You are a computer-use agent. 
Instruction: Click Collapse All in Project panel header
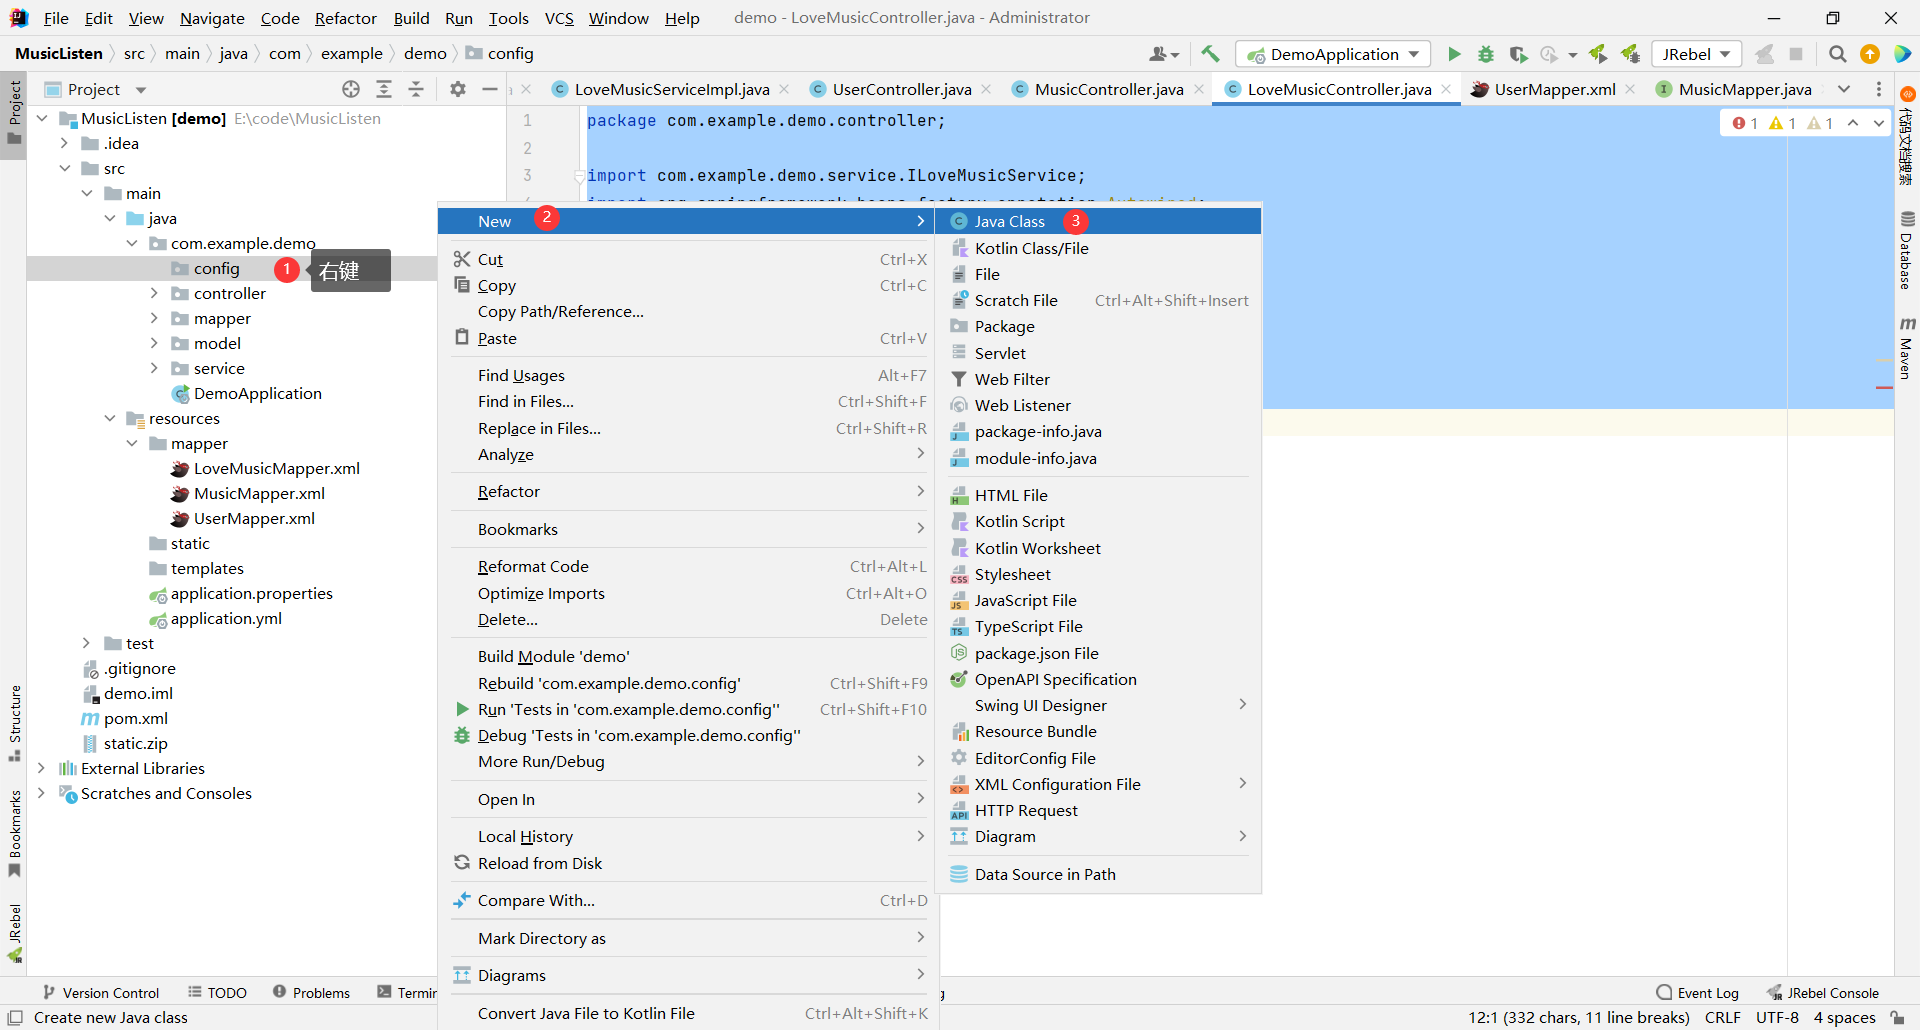click(416, 89)
